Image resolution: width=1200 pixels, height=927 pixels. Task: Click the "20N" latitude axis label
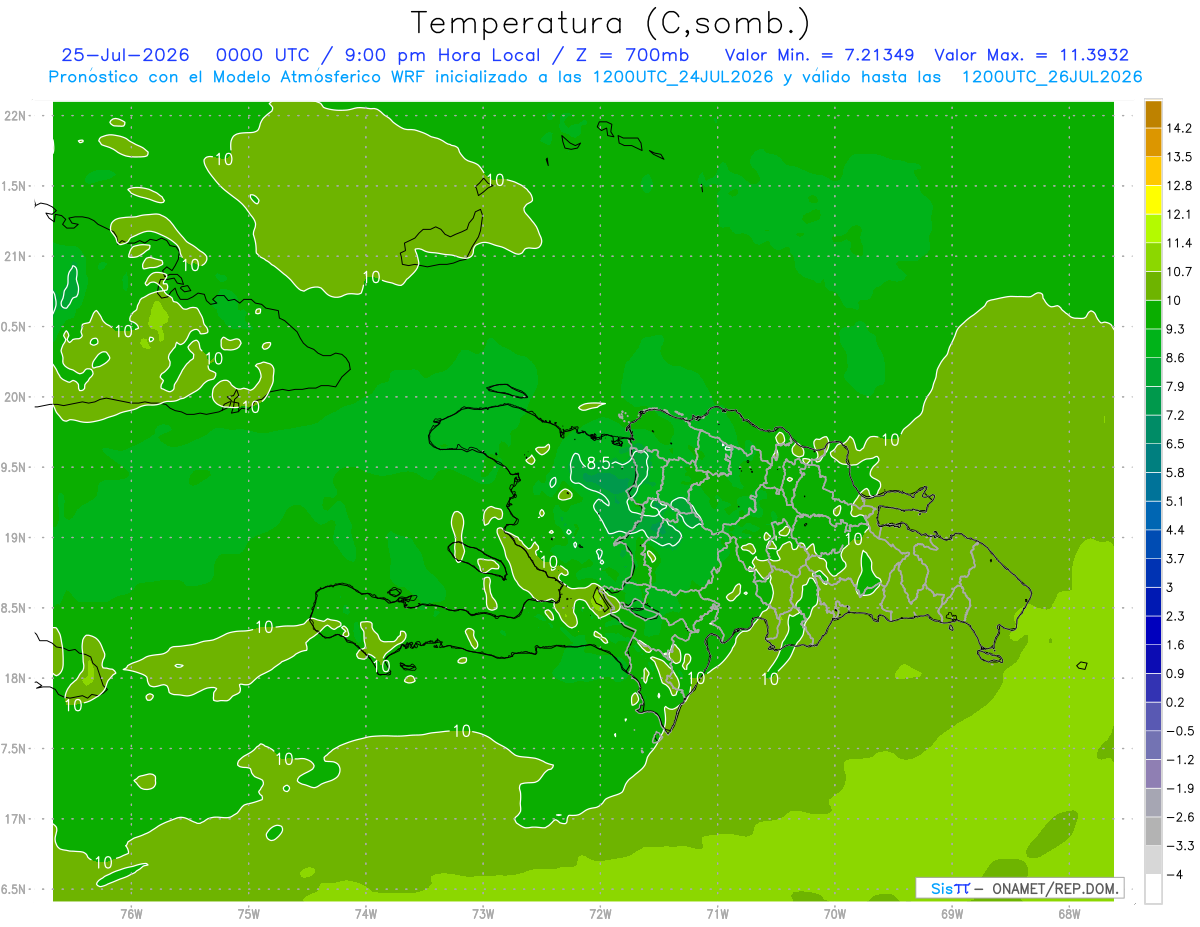[x=15, y=397]
